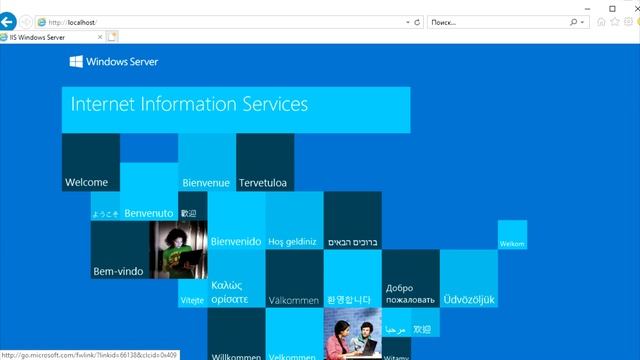
Task: Click the Καλώς ορίσατε tile
Action: [x=236, y=279]
